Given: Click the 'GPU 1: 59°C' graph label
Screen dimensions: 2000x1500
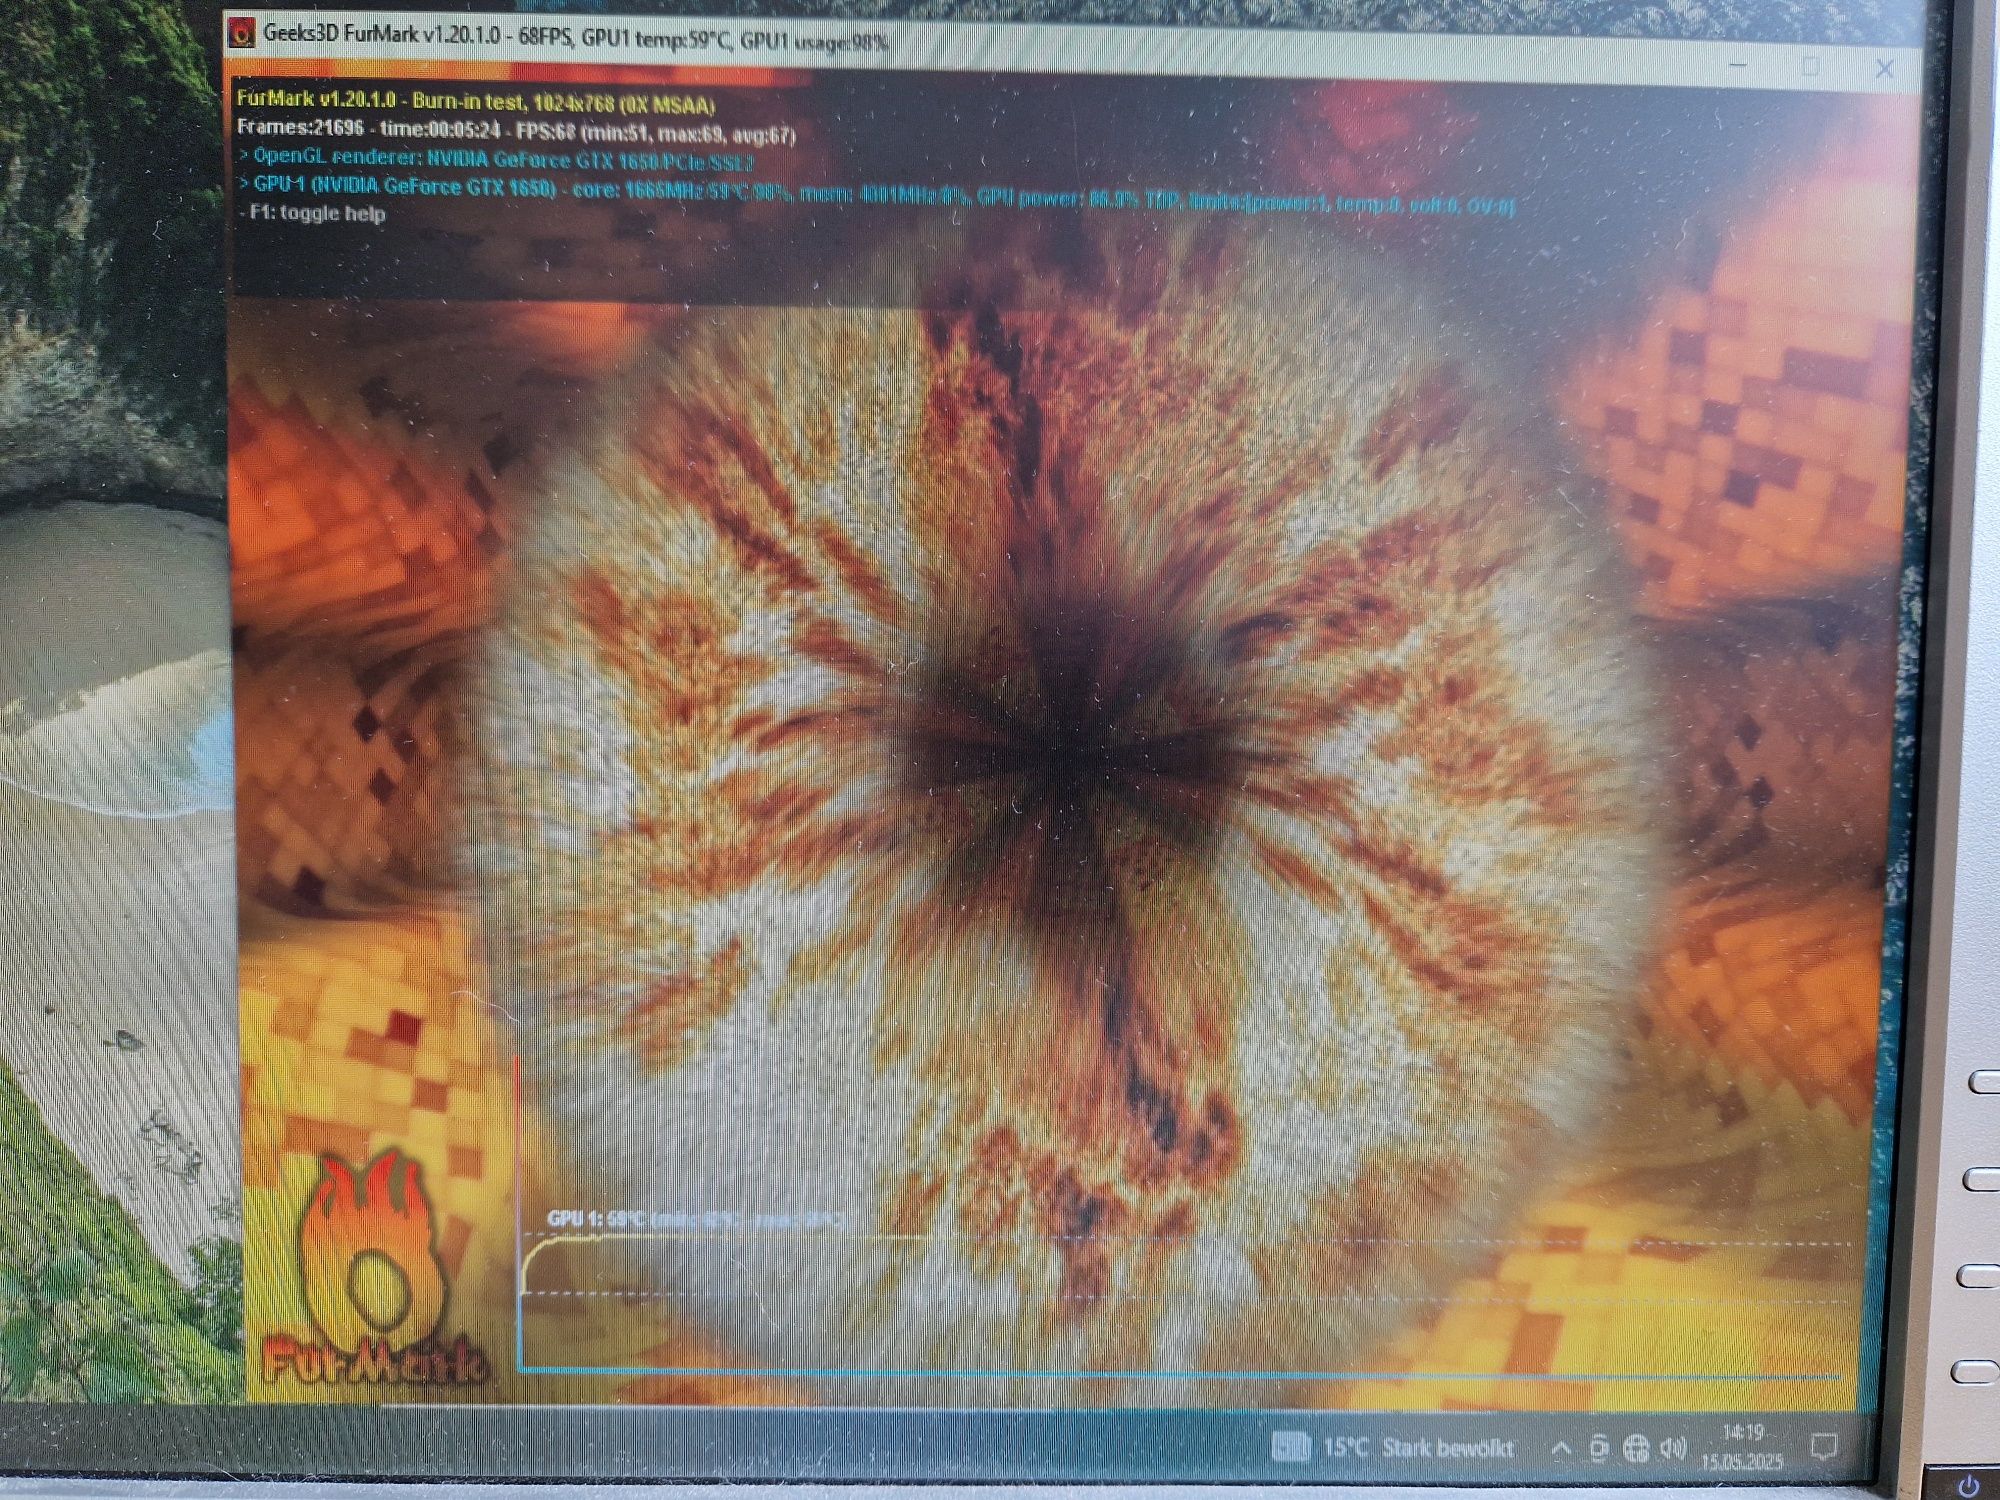Looking at the screenshot, I should click(697, 1219).
